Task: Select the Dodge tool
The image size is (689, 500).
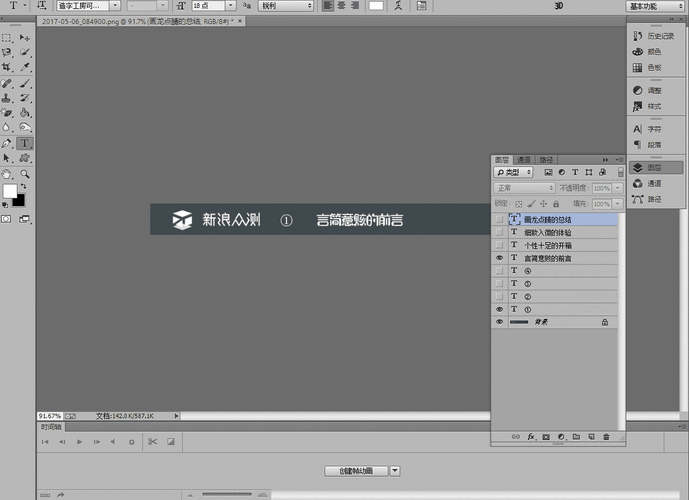Action: (x=25, y=128)
